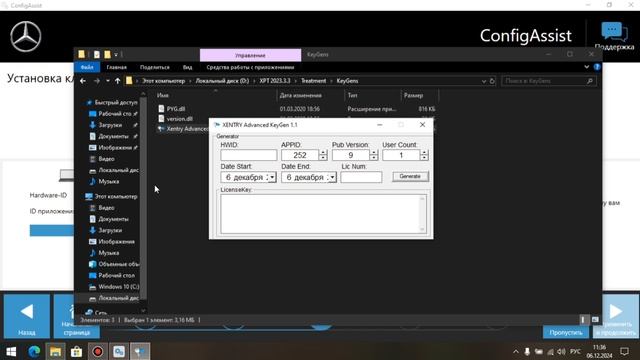This screenshot has height=360, width=640.
Task: Go back in File Explorer navigation
Action: click(83, 81)
